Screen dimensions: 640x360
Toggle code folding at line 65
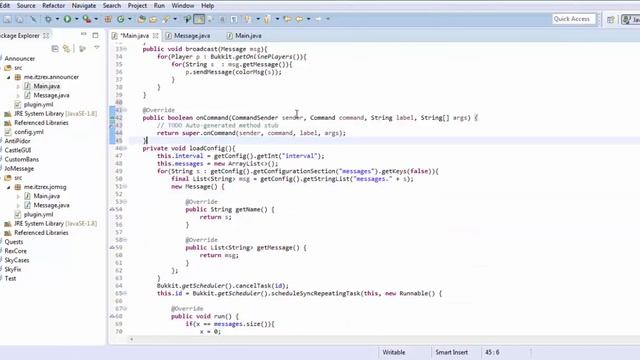[x=125, y=293]
